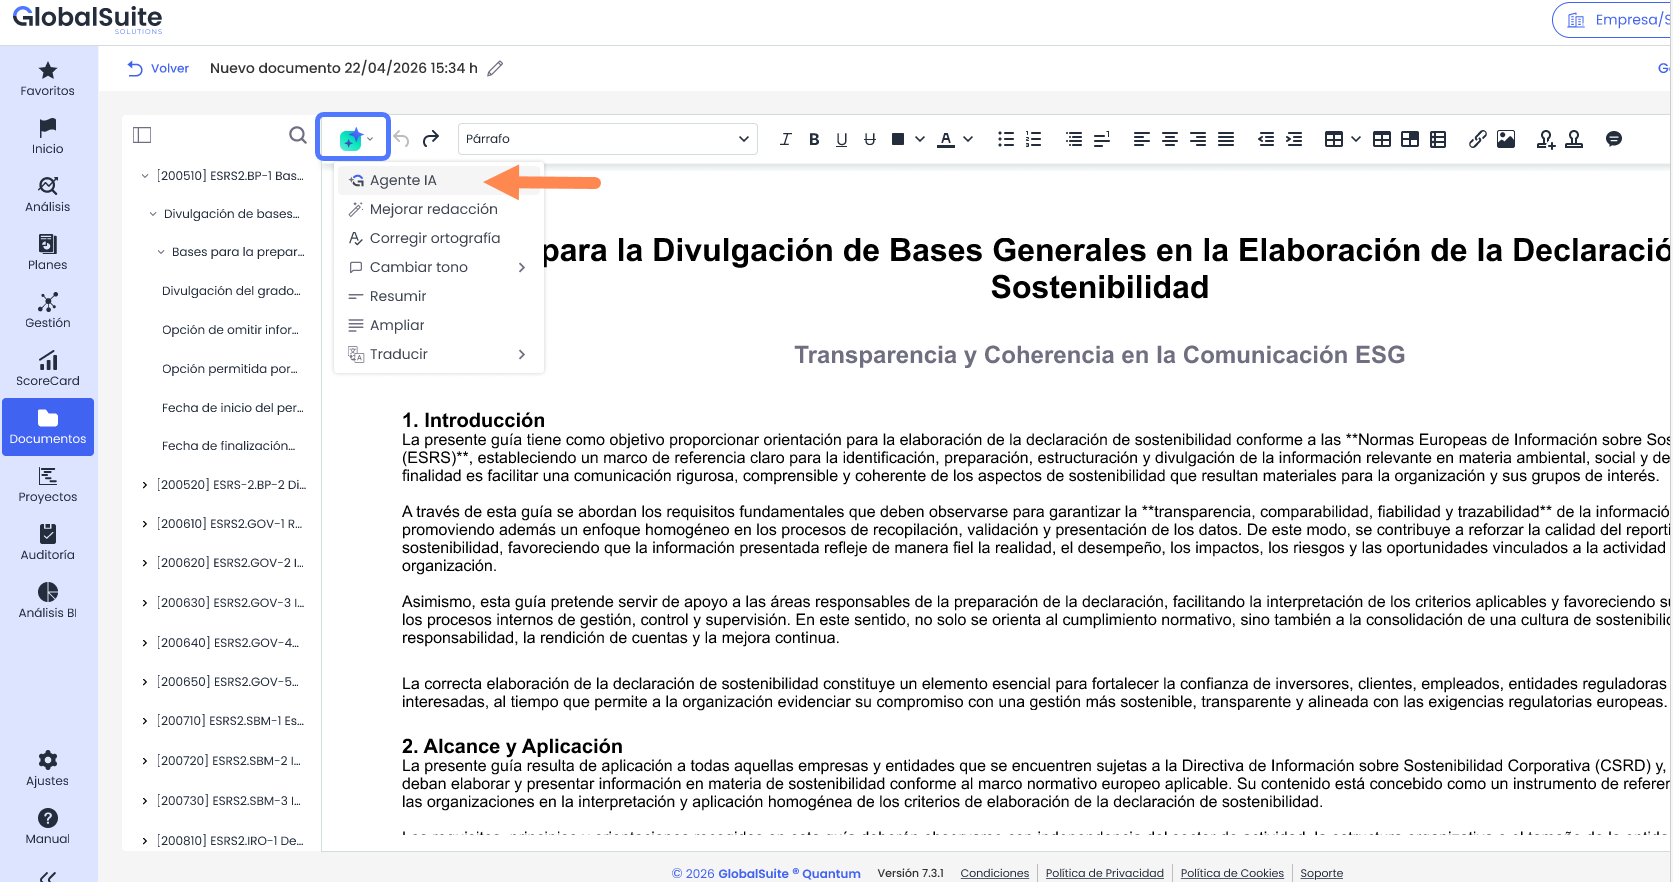Choose Mejorar redacción in the AI menu
This screenshot has width=1673, height=882.
tap(440, 209)
